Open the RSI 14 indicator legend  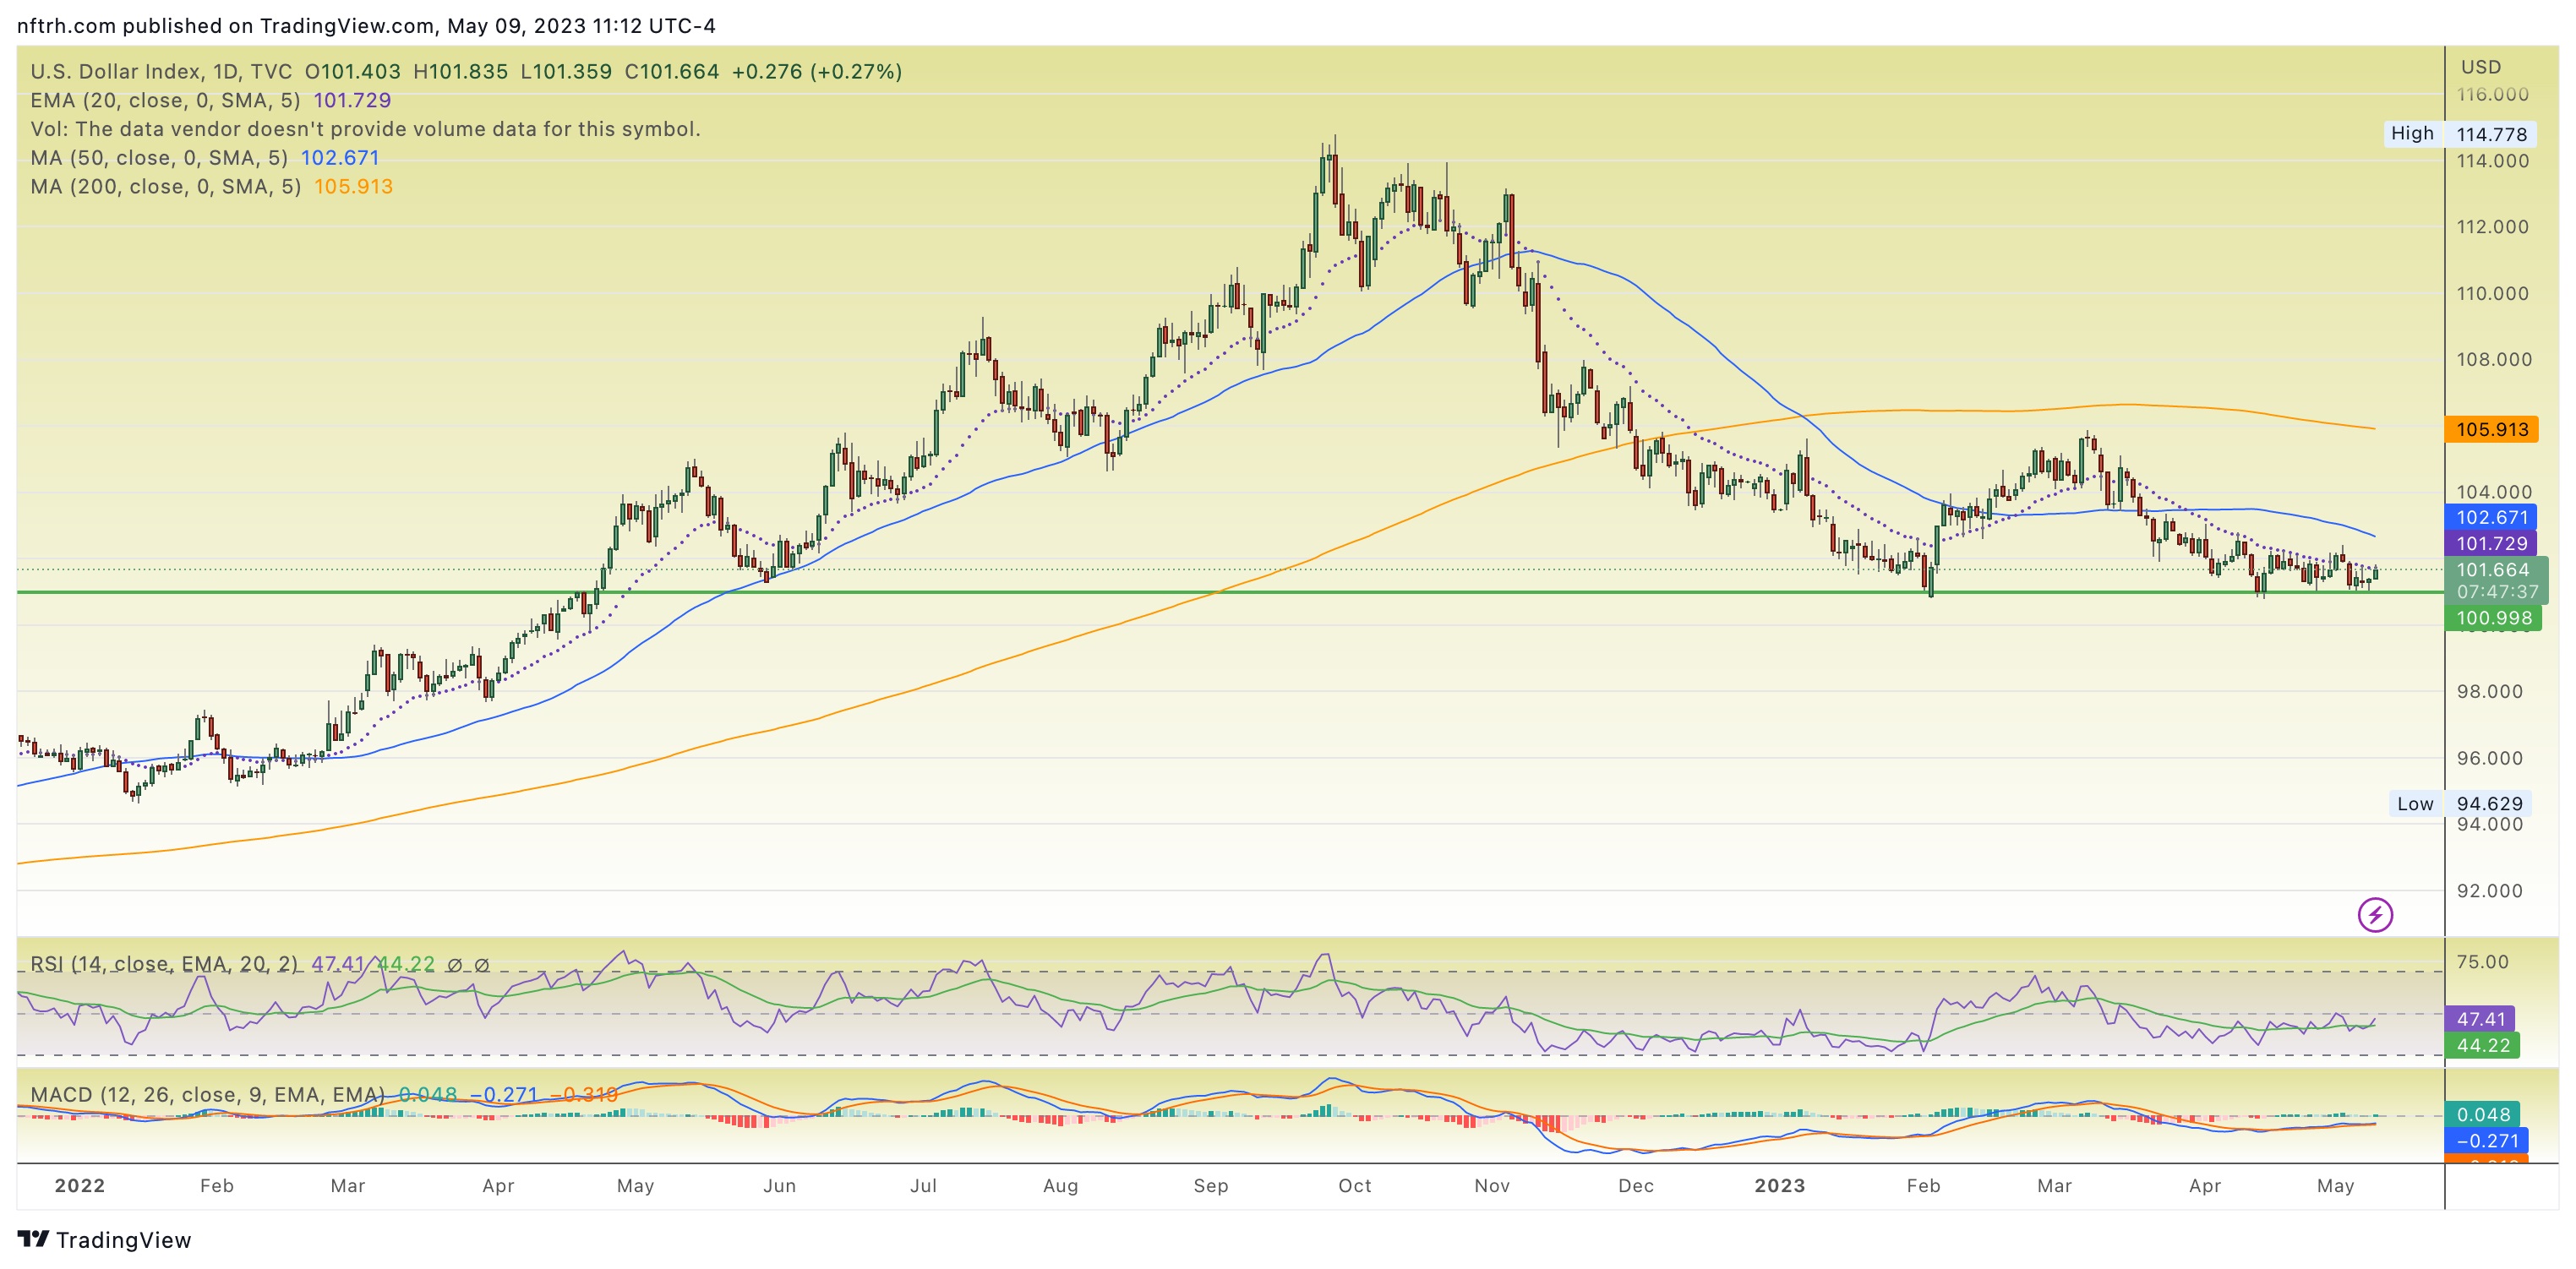(163, 964)
